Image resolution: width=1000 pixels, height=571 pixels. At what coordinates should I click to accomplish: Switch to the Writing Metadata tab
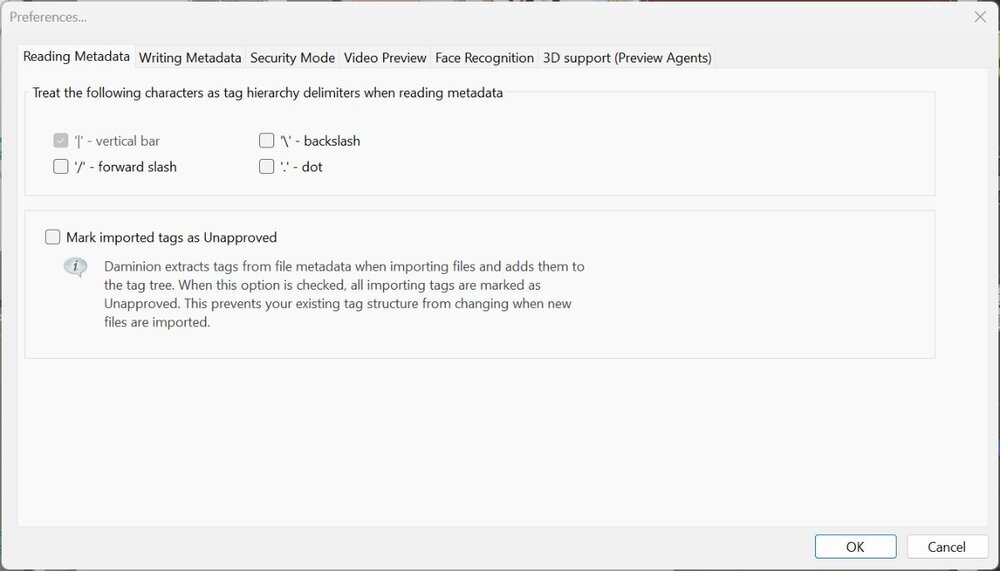click(190, 58)
